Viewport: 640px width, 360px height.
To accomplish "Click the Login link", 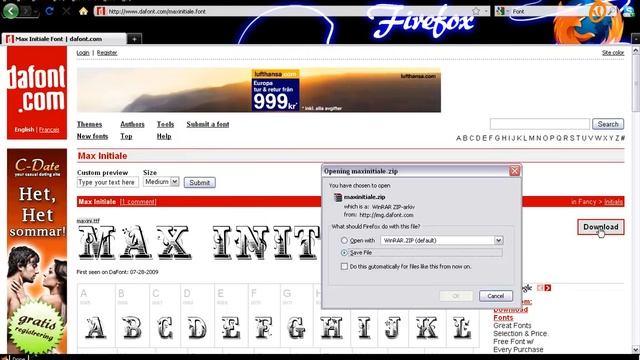I will (x=83, y=53).
